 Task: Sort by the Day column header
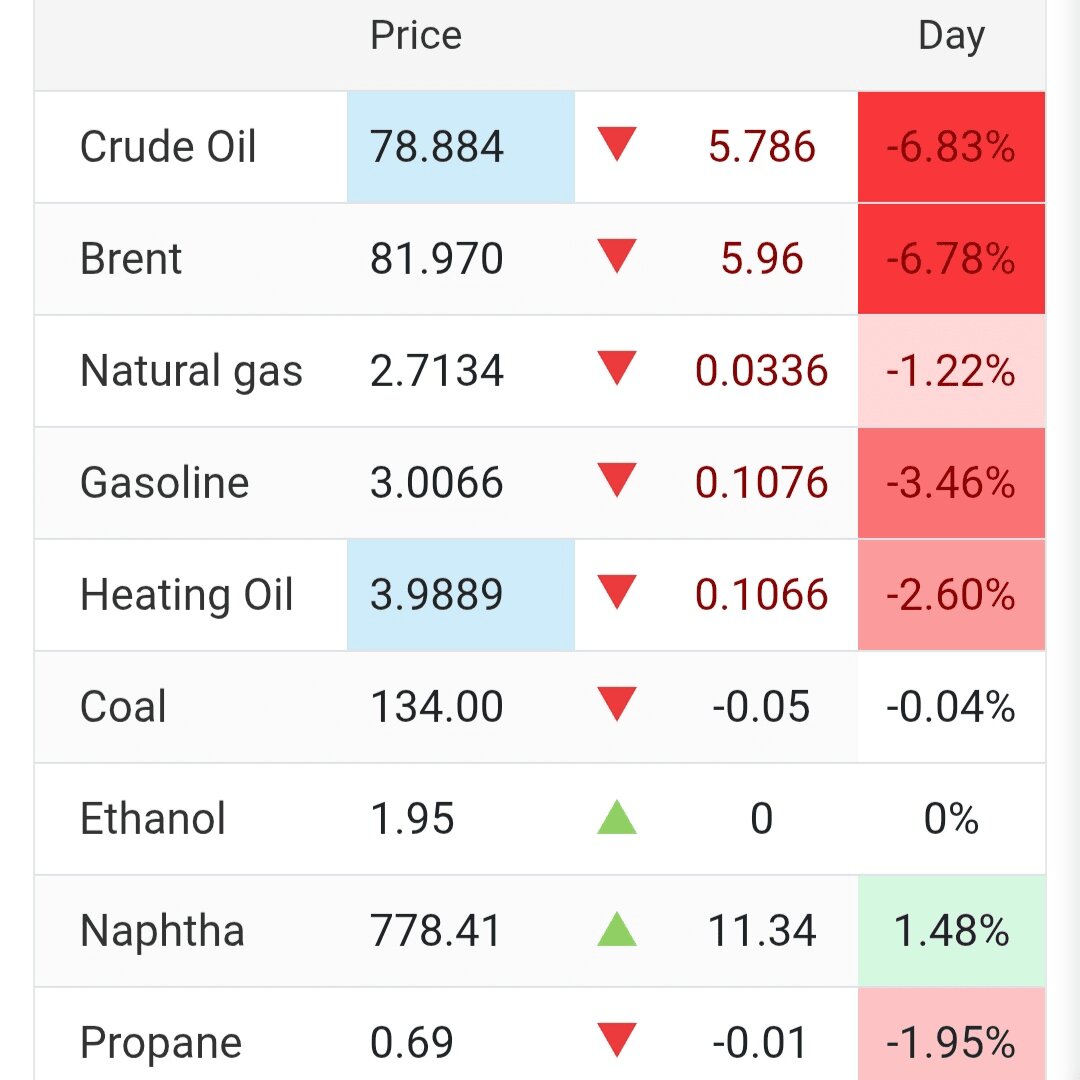(951, 37)
